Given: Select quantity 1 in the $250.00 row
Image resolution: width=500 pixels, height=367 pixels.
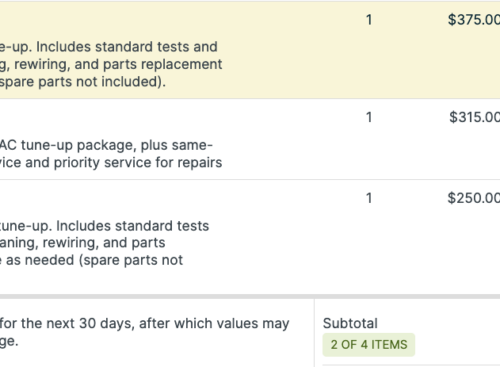Looking at the screenshot, I should tap(369, 198).
